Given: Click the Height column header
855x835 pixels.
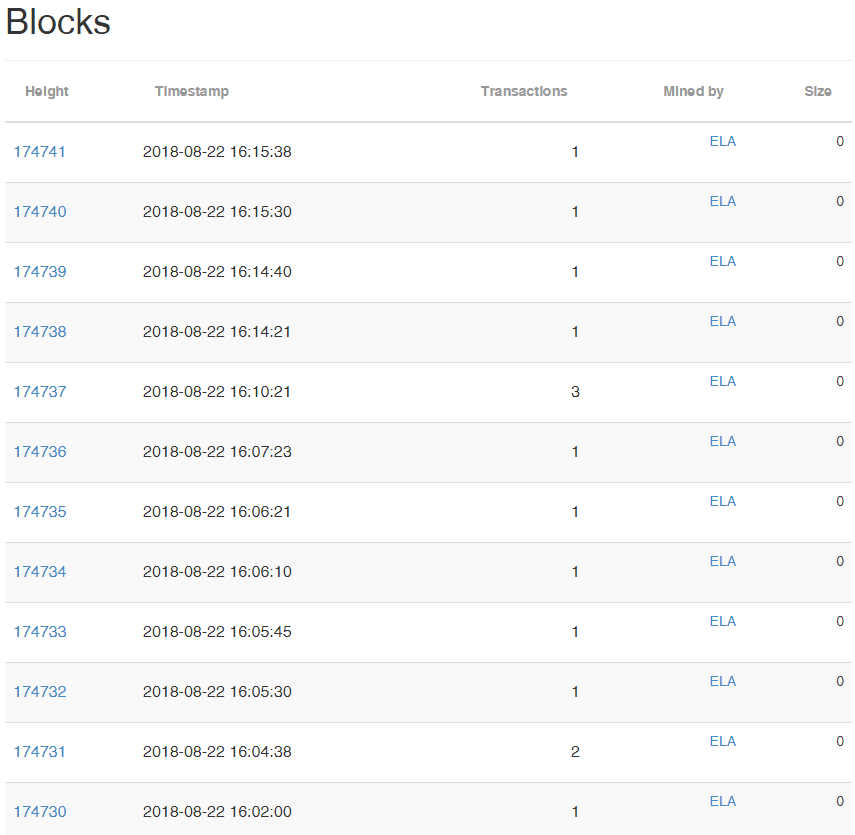Looking at the screenshot, I should 47,92.
